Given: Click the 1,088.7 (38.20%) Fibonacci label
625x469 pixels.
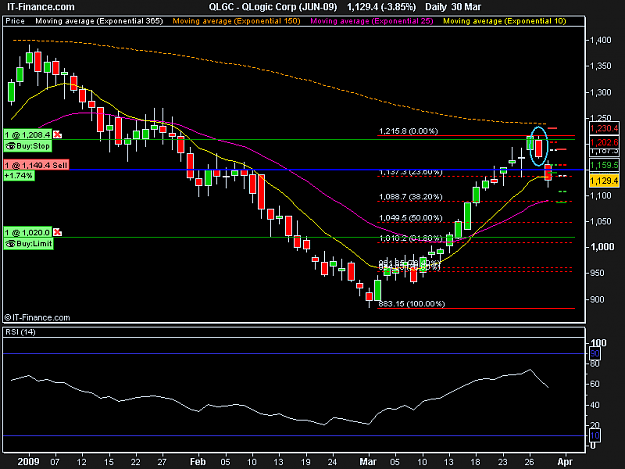Looking at the screenshot, I should 410,197.
